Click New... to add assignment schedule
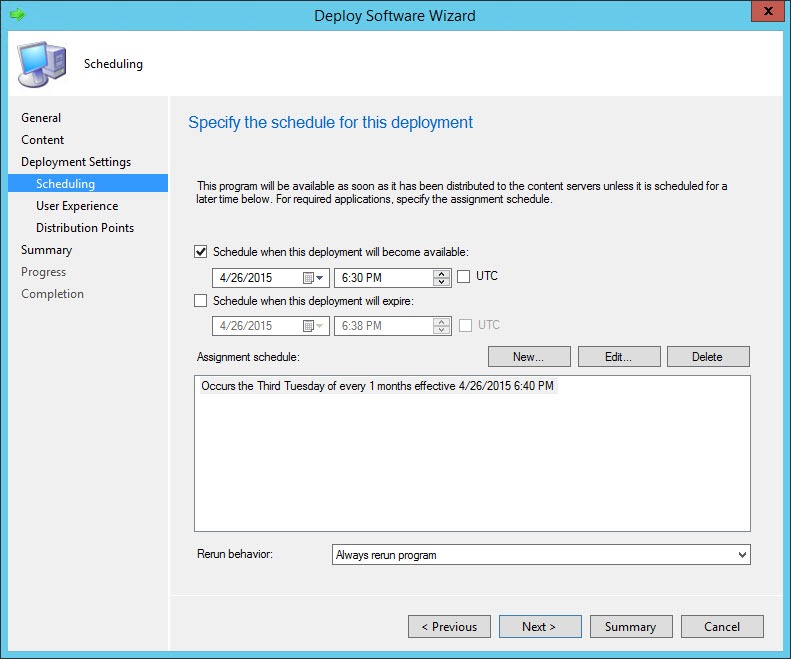This screenshot has height=659, width=791. 529,357
